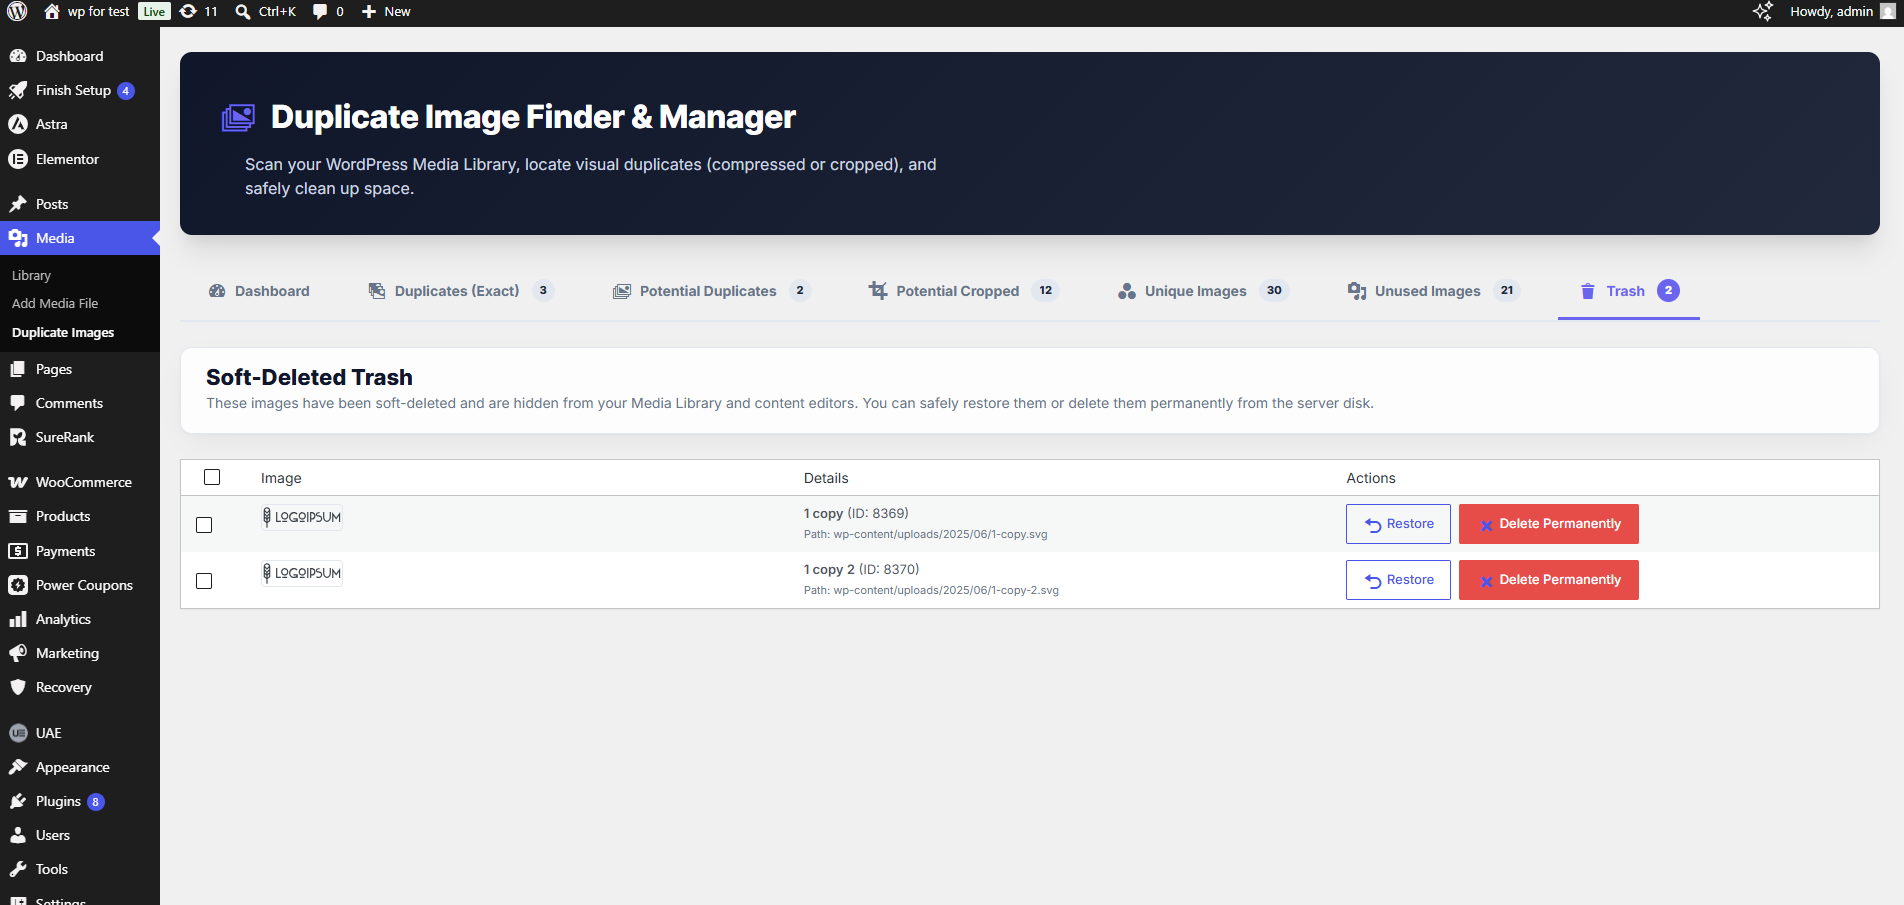Open Duplicate Images submenu link
This screenshot has width=1904, height=905.
(x=63, y=332)
